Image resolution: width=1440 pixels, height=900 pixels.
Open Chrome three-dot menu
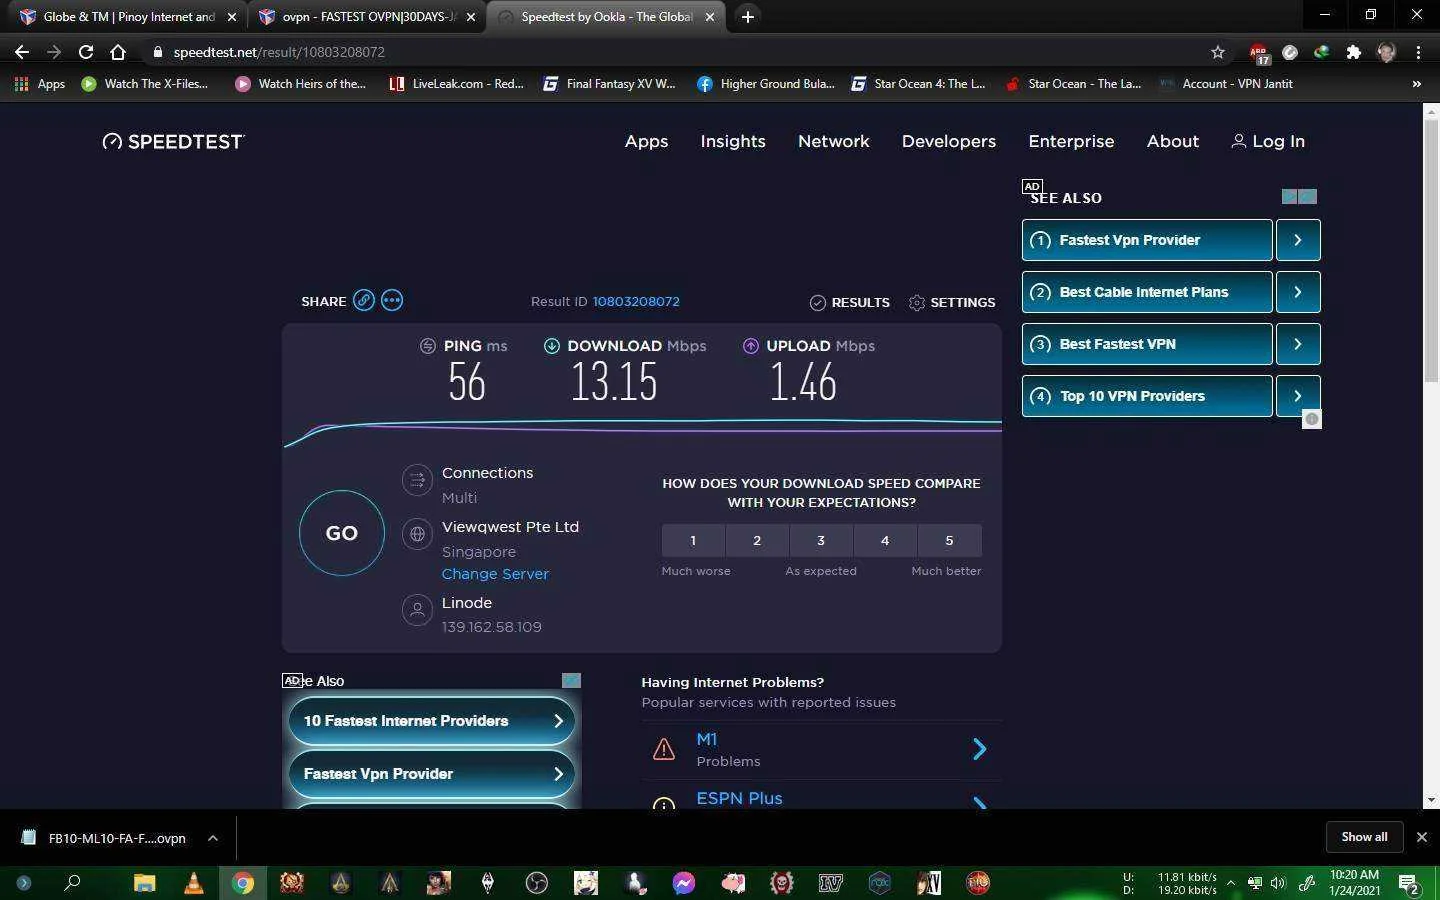[1418, 52]
